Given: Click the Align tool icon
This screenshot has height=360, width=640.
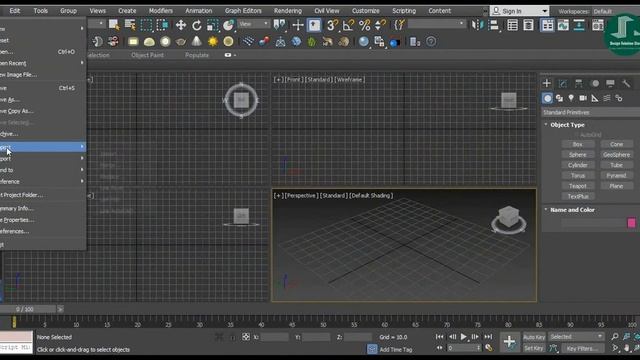Looking at the screenshot, I should coord(493,25).
